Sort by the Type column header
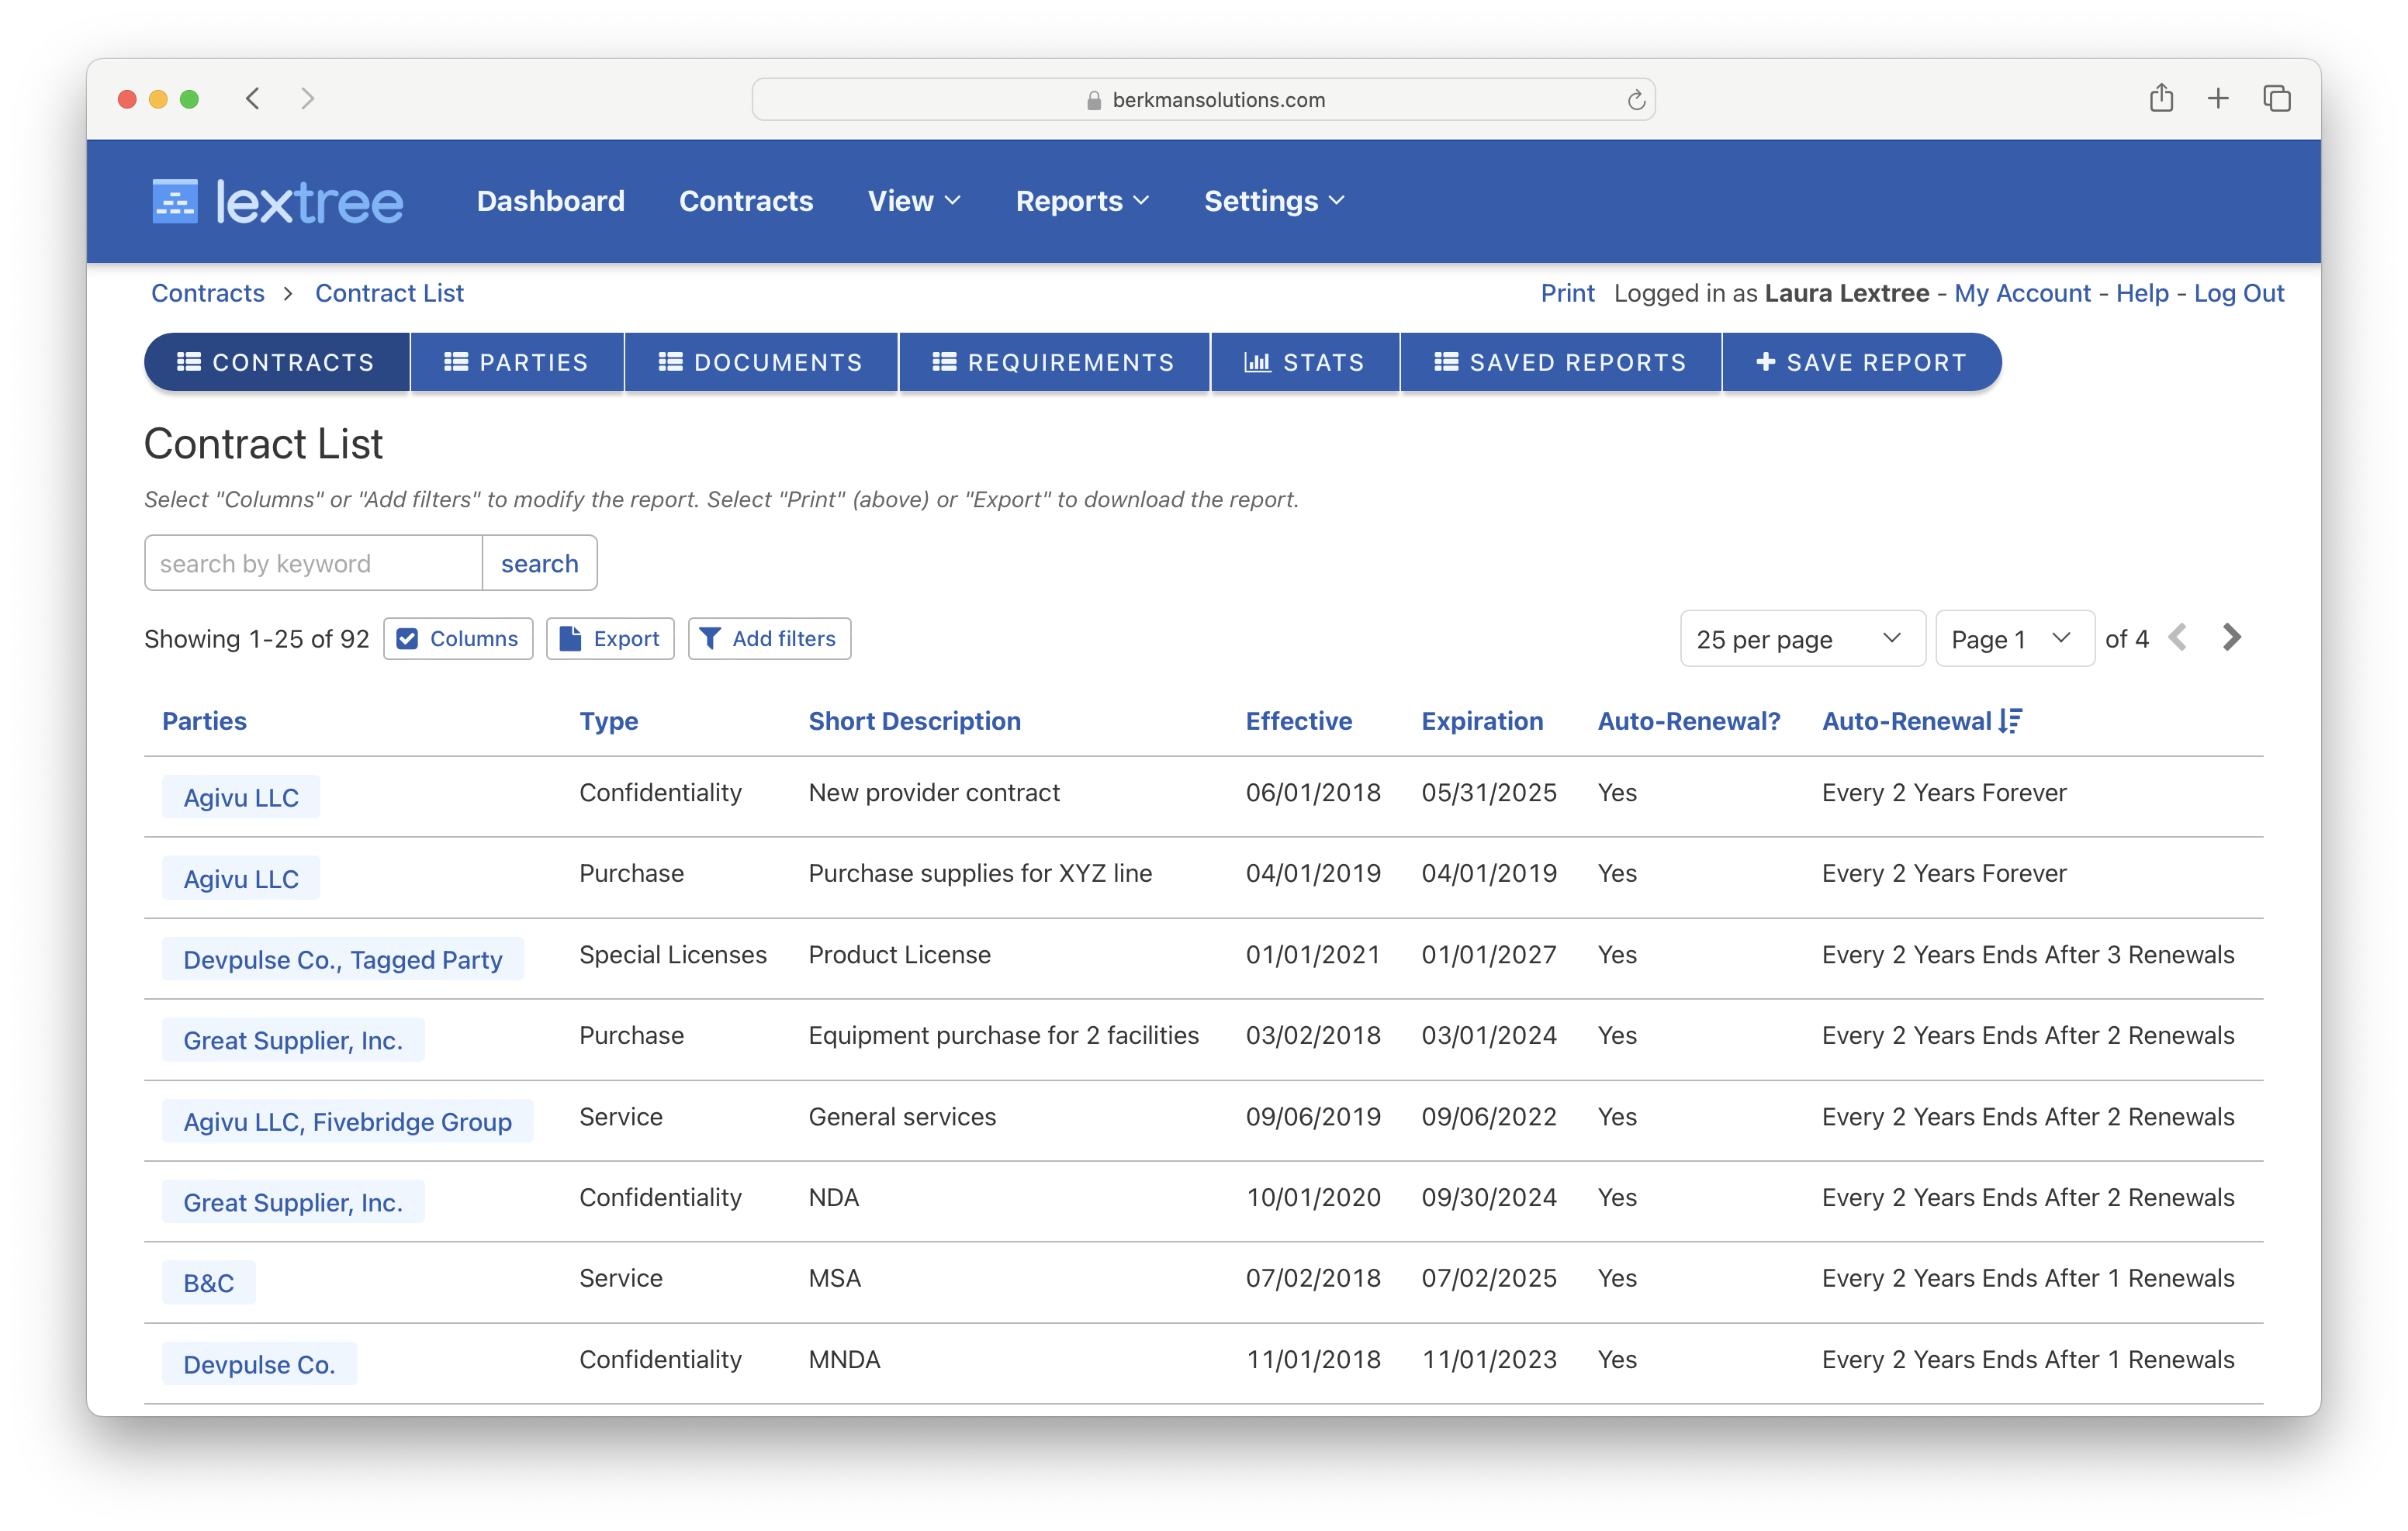Image resolution: width=2408 pixels, height=1531 pixels. pos(609,721)
